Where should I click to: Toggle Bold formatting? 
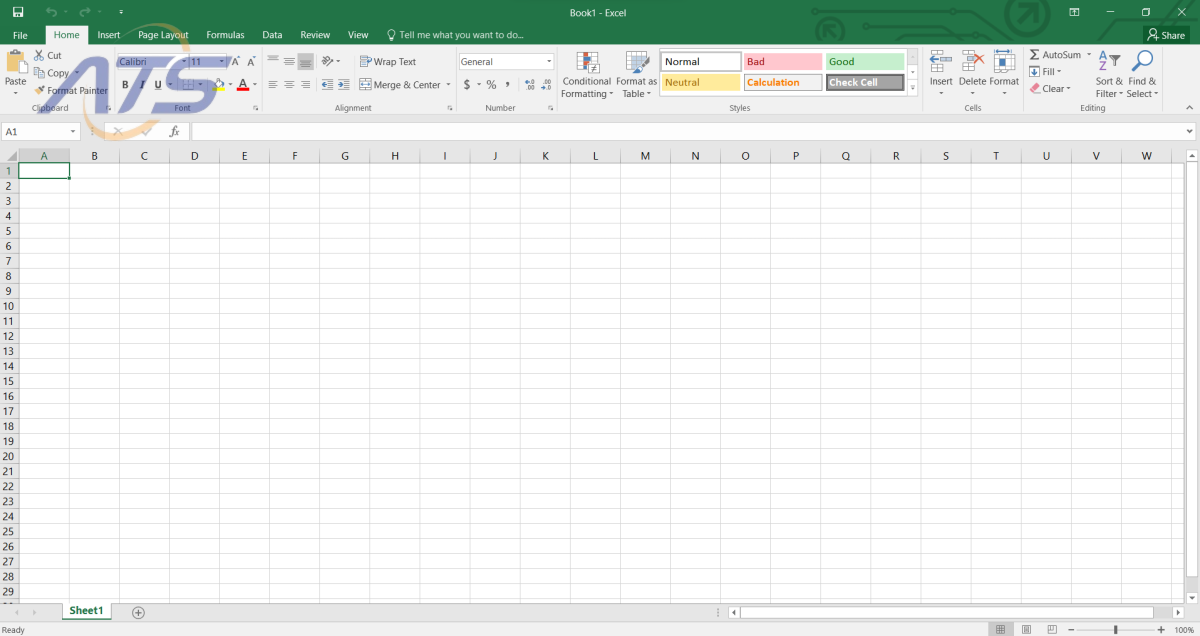click(x=125, y=85)
